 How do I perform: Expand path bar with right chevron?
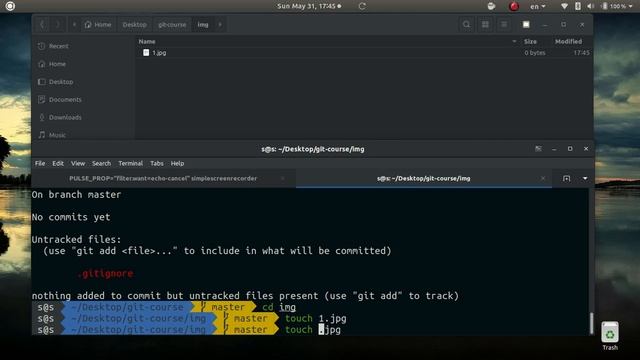[x=220, y=24]
